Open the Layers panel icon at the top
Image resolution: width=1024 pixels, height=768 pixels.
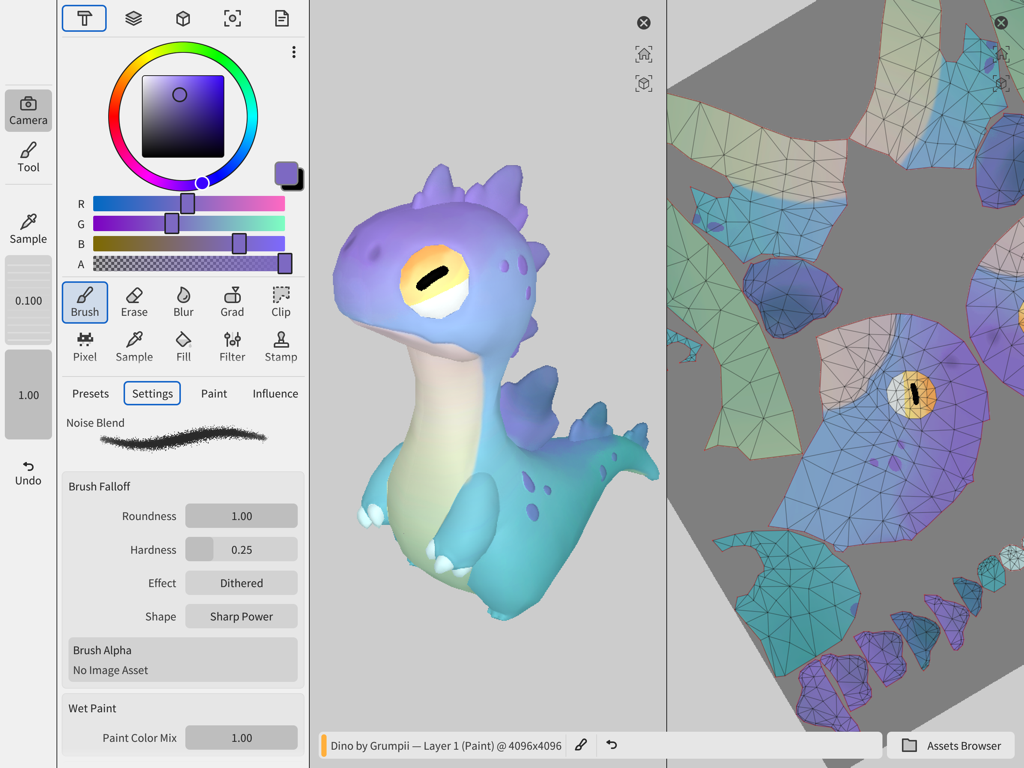(134, 18)
